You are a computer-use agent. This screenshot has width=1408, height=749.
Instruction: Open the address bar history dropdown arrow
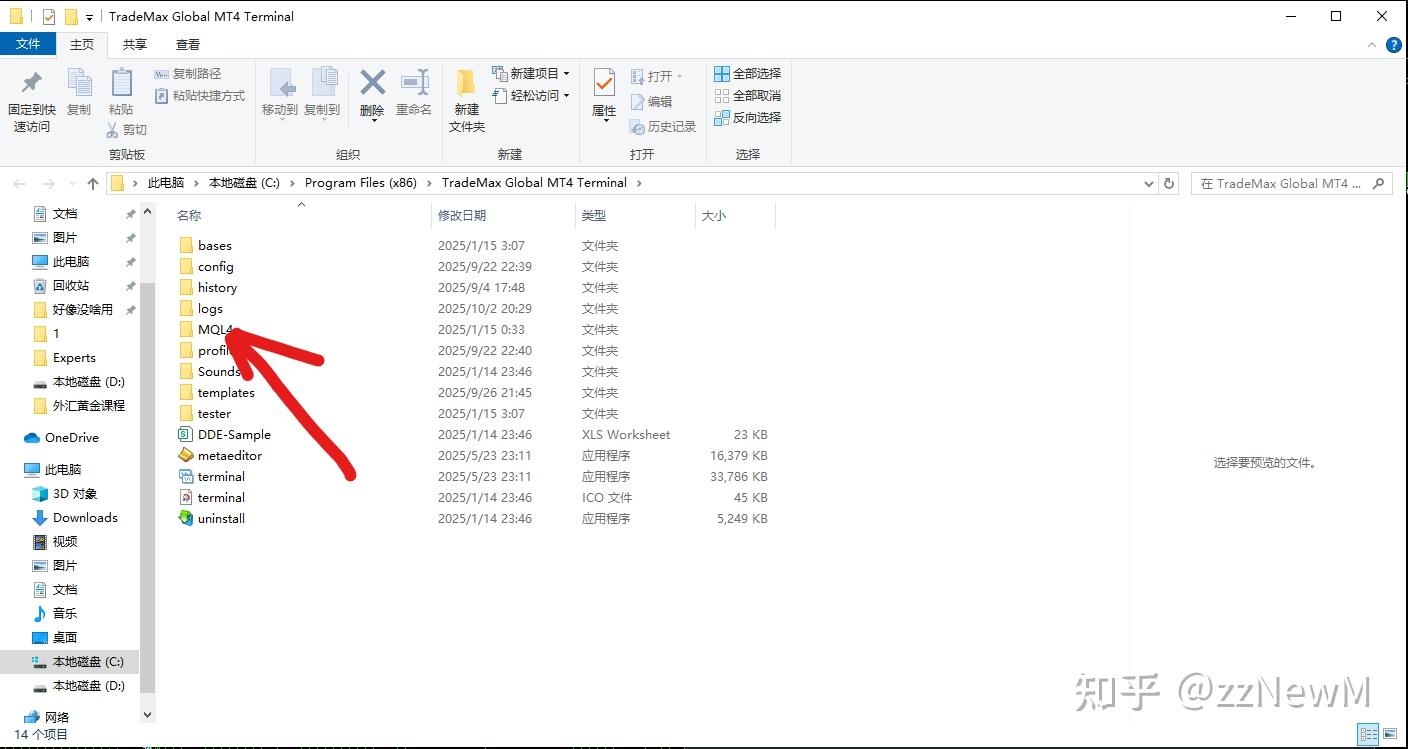[x=1148, y=183]
